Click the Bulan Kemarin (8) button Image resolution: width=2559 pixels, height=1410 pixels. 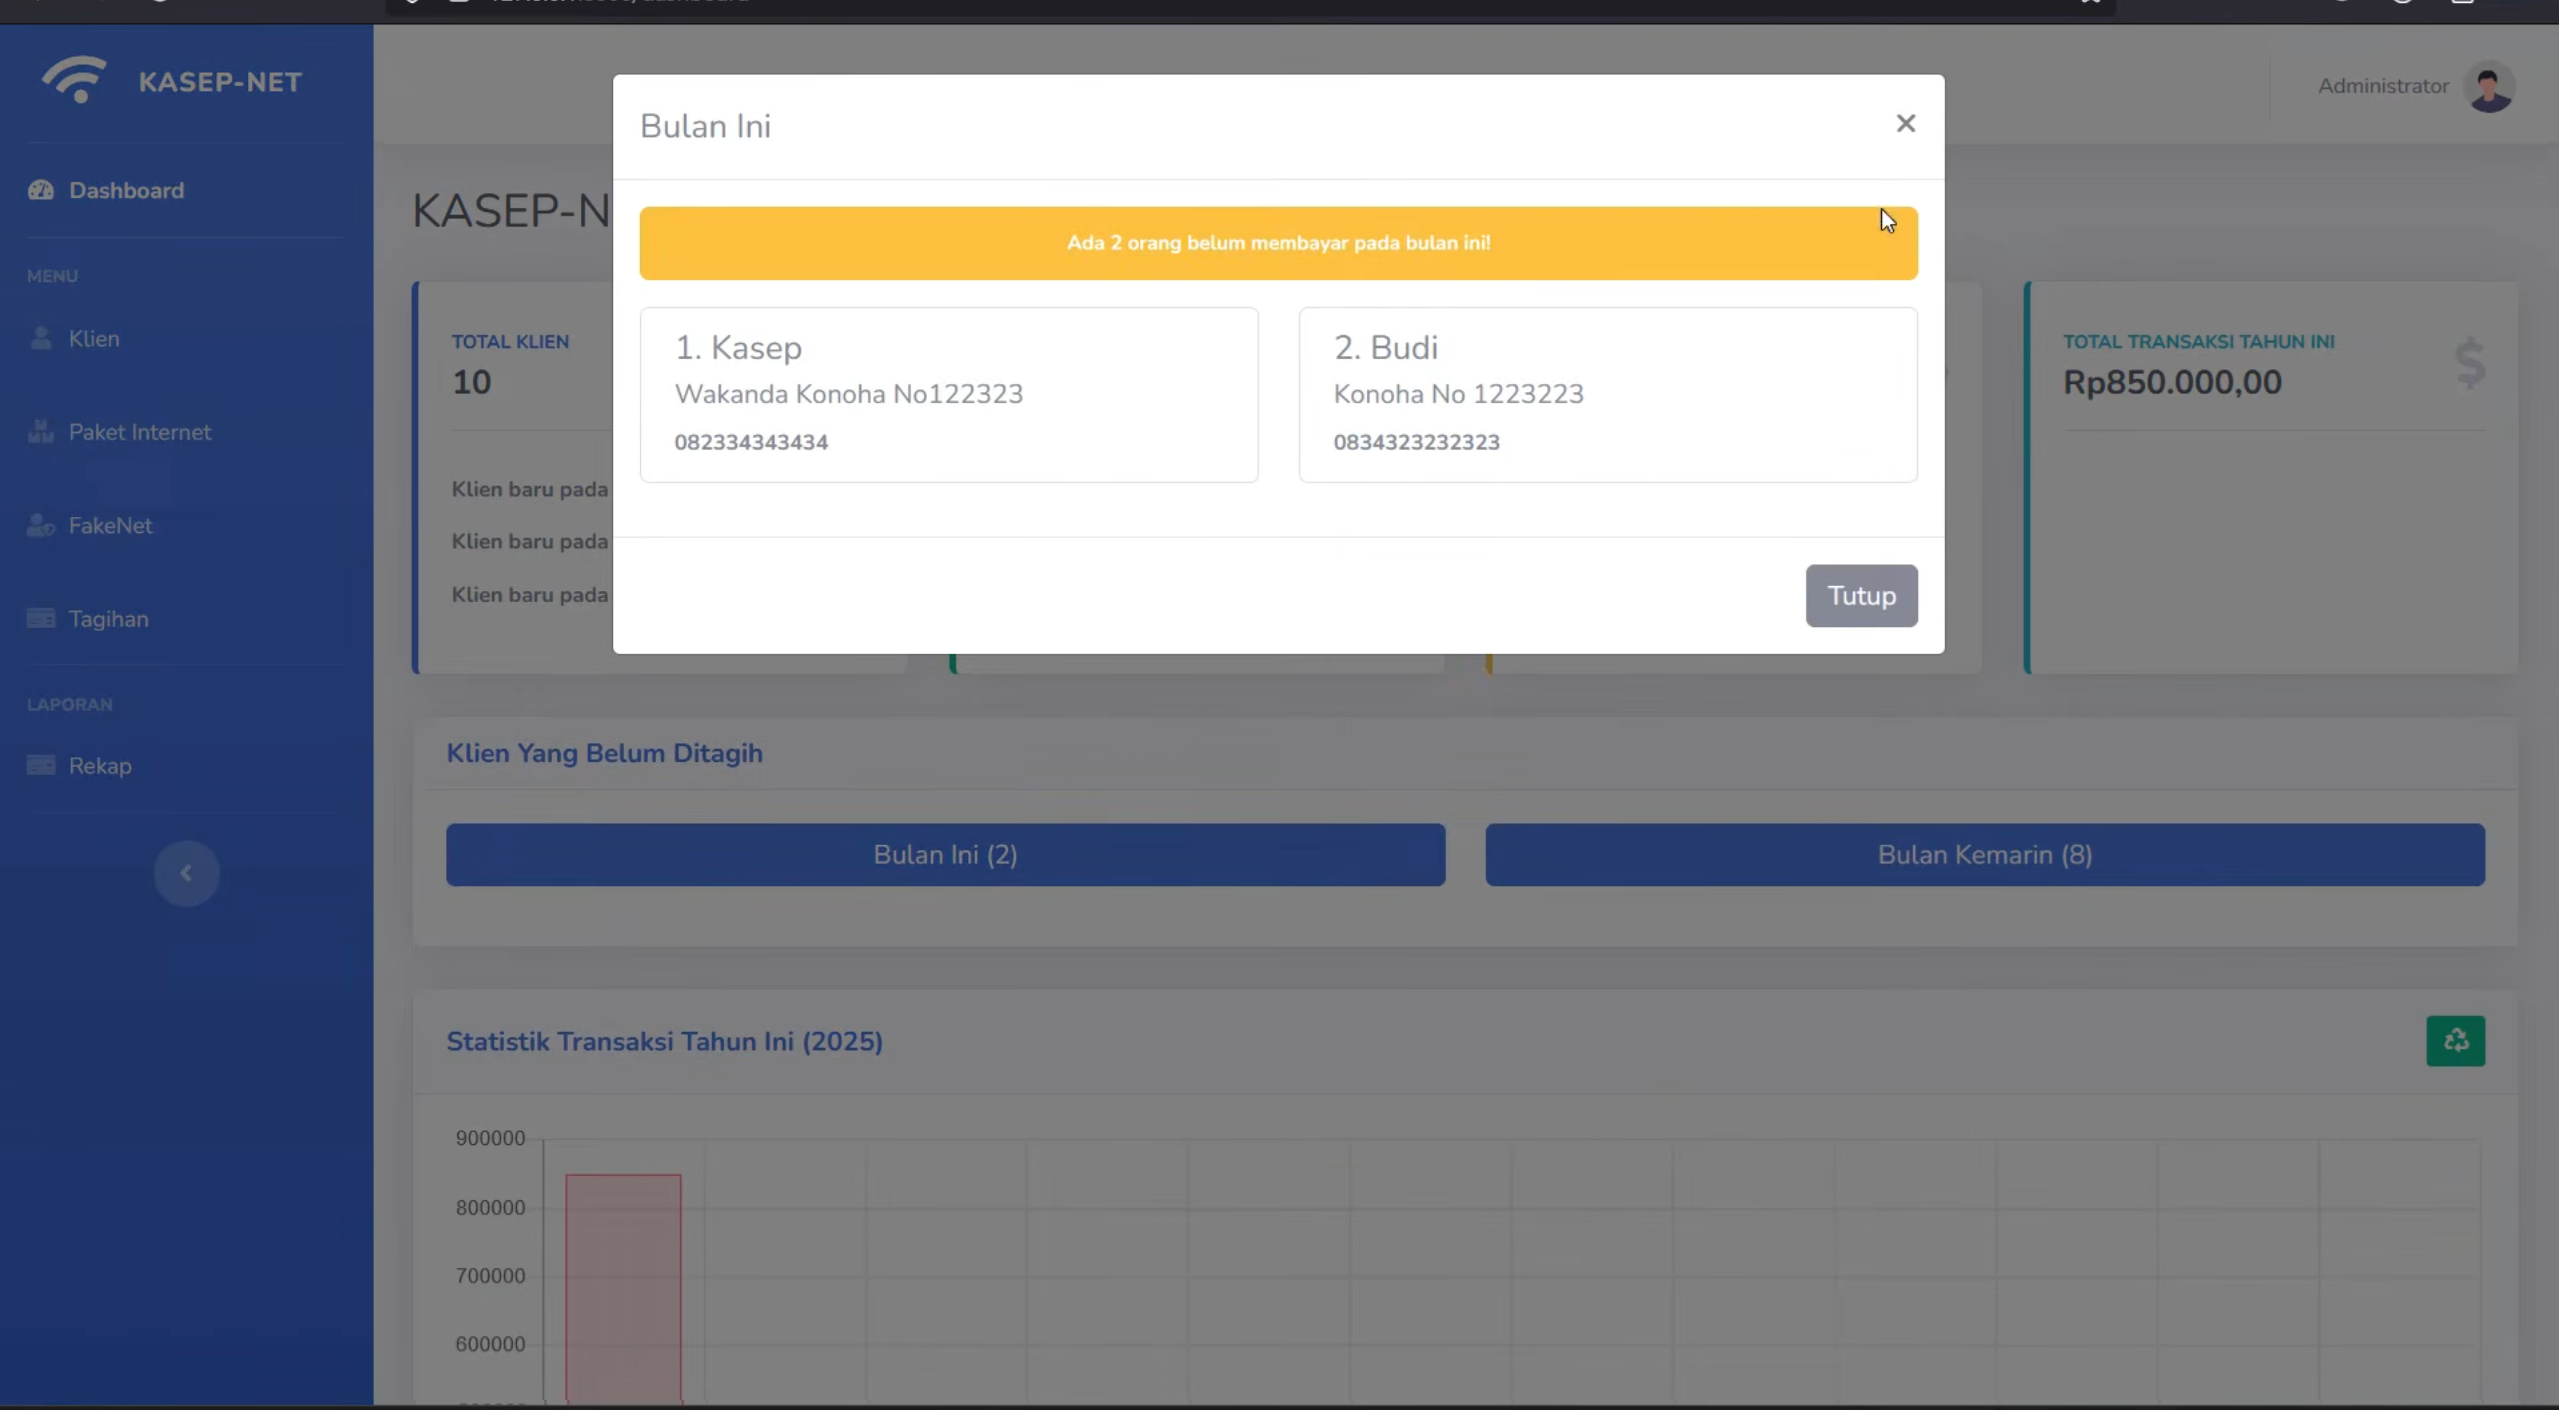click(1984, 854)
